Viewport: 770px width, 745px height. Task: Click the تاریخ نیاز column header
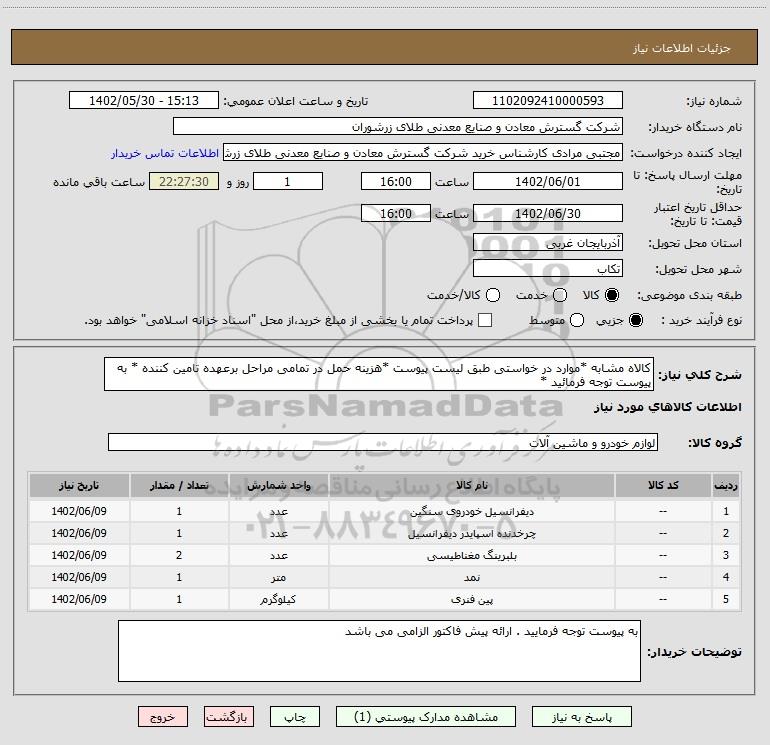[79, 485]
